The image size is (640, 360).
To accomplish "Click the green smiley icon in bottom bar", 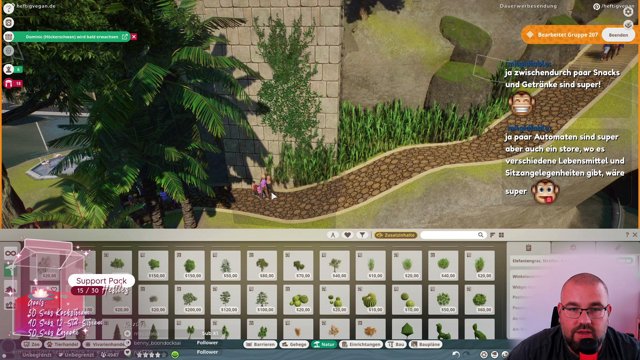I will coord(175,355).
